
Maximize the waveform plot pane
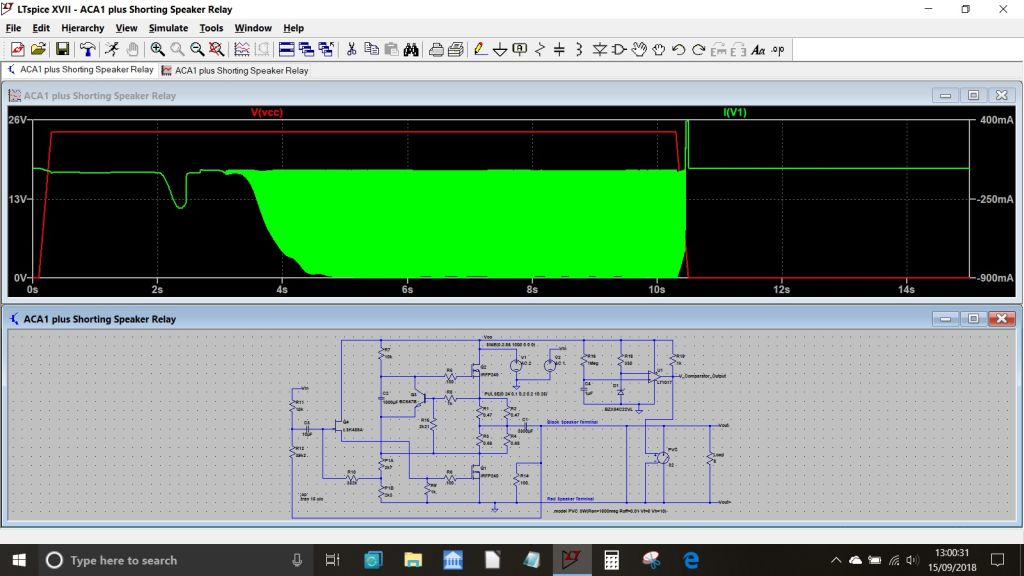[973, 95]
